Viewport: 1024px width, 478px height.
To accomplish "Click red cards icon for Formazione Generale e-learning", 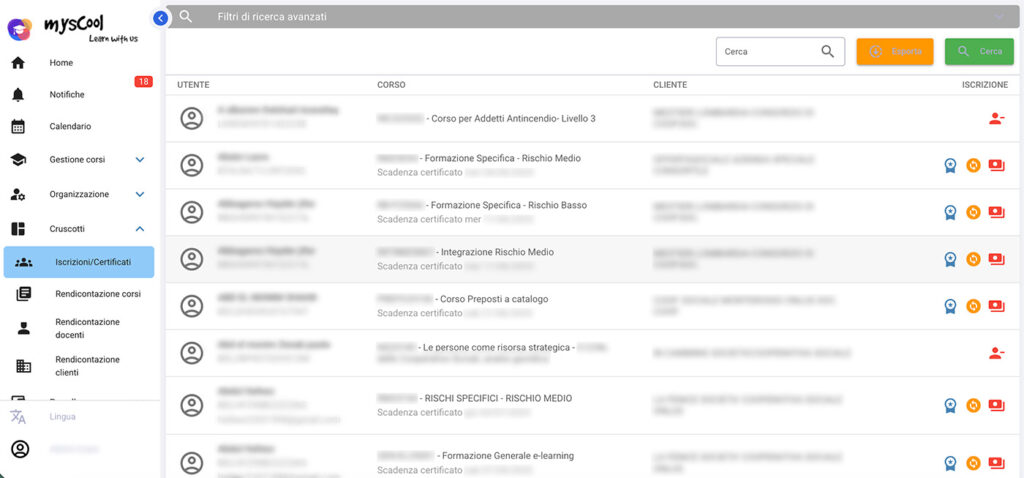I will pos(997,464).
